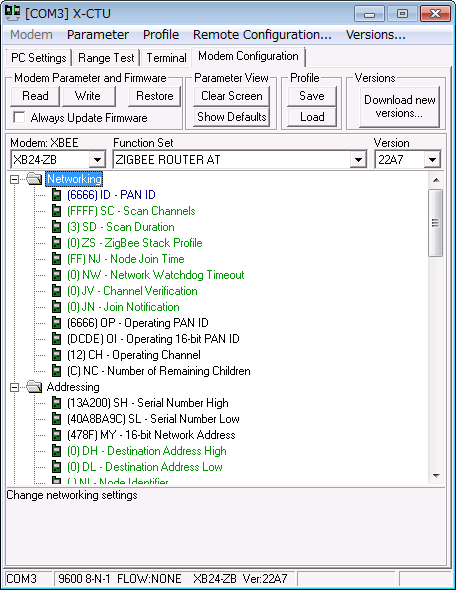Click the Destination Address High icon
The width and height of the screenshot is (456, 590).
coord(56,451)
